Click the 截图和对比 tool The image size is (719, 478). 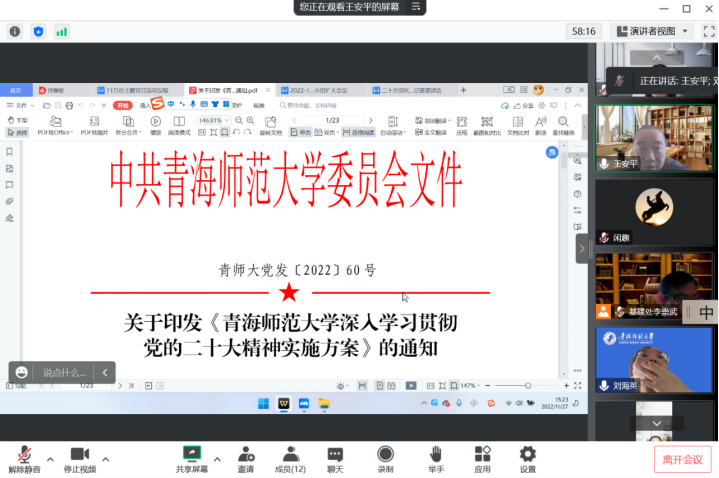coord(487,126)
